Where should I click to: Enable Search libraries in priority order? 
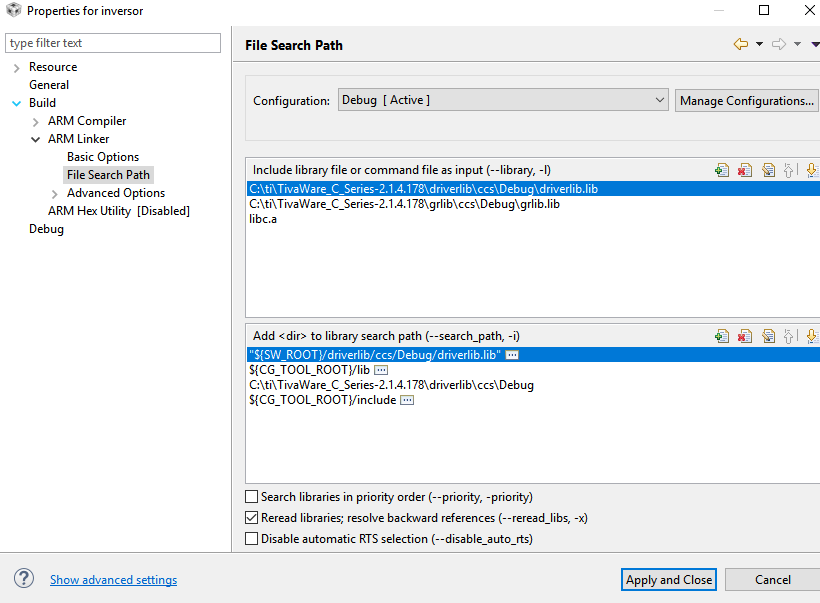coord(251,497)
